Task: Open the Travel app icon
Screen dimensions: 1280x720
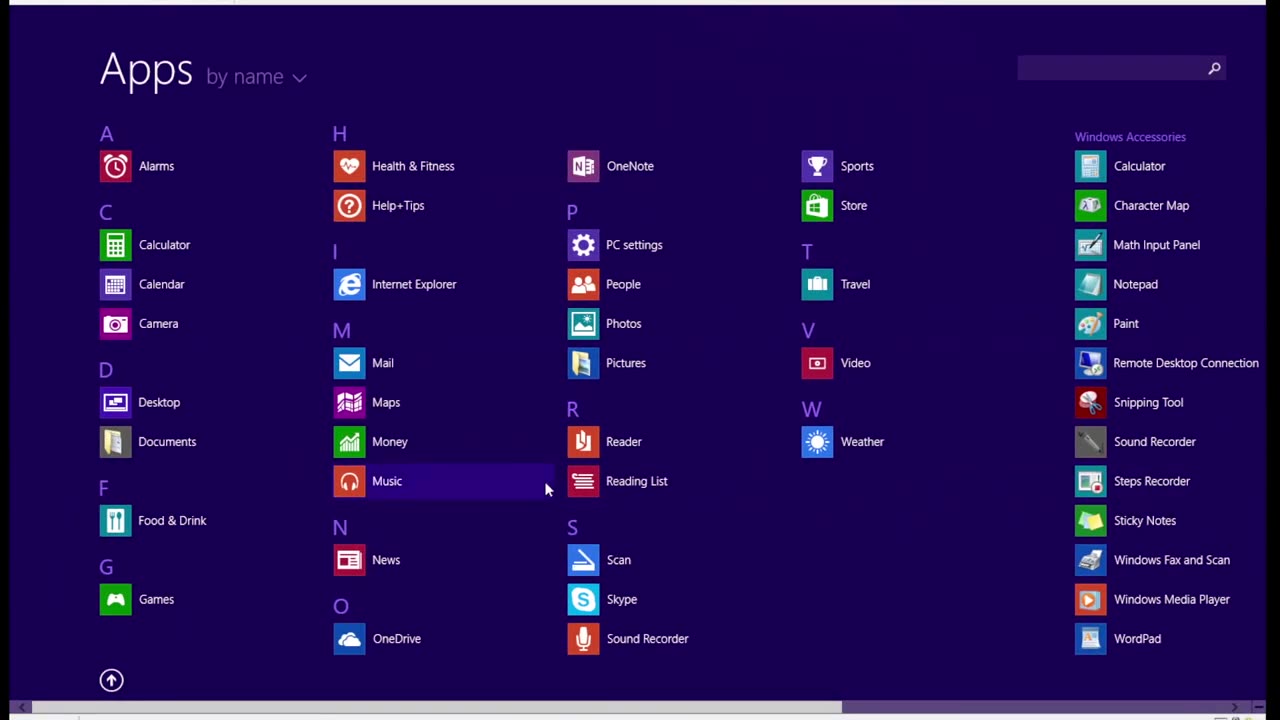Action: 817,284
